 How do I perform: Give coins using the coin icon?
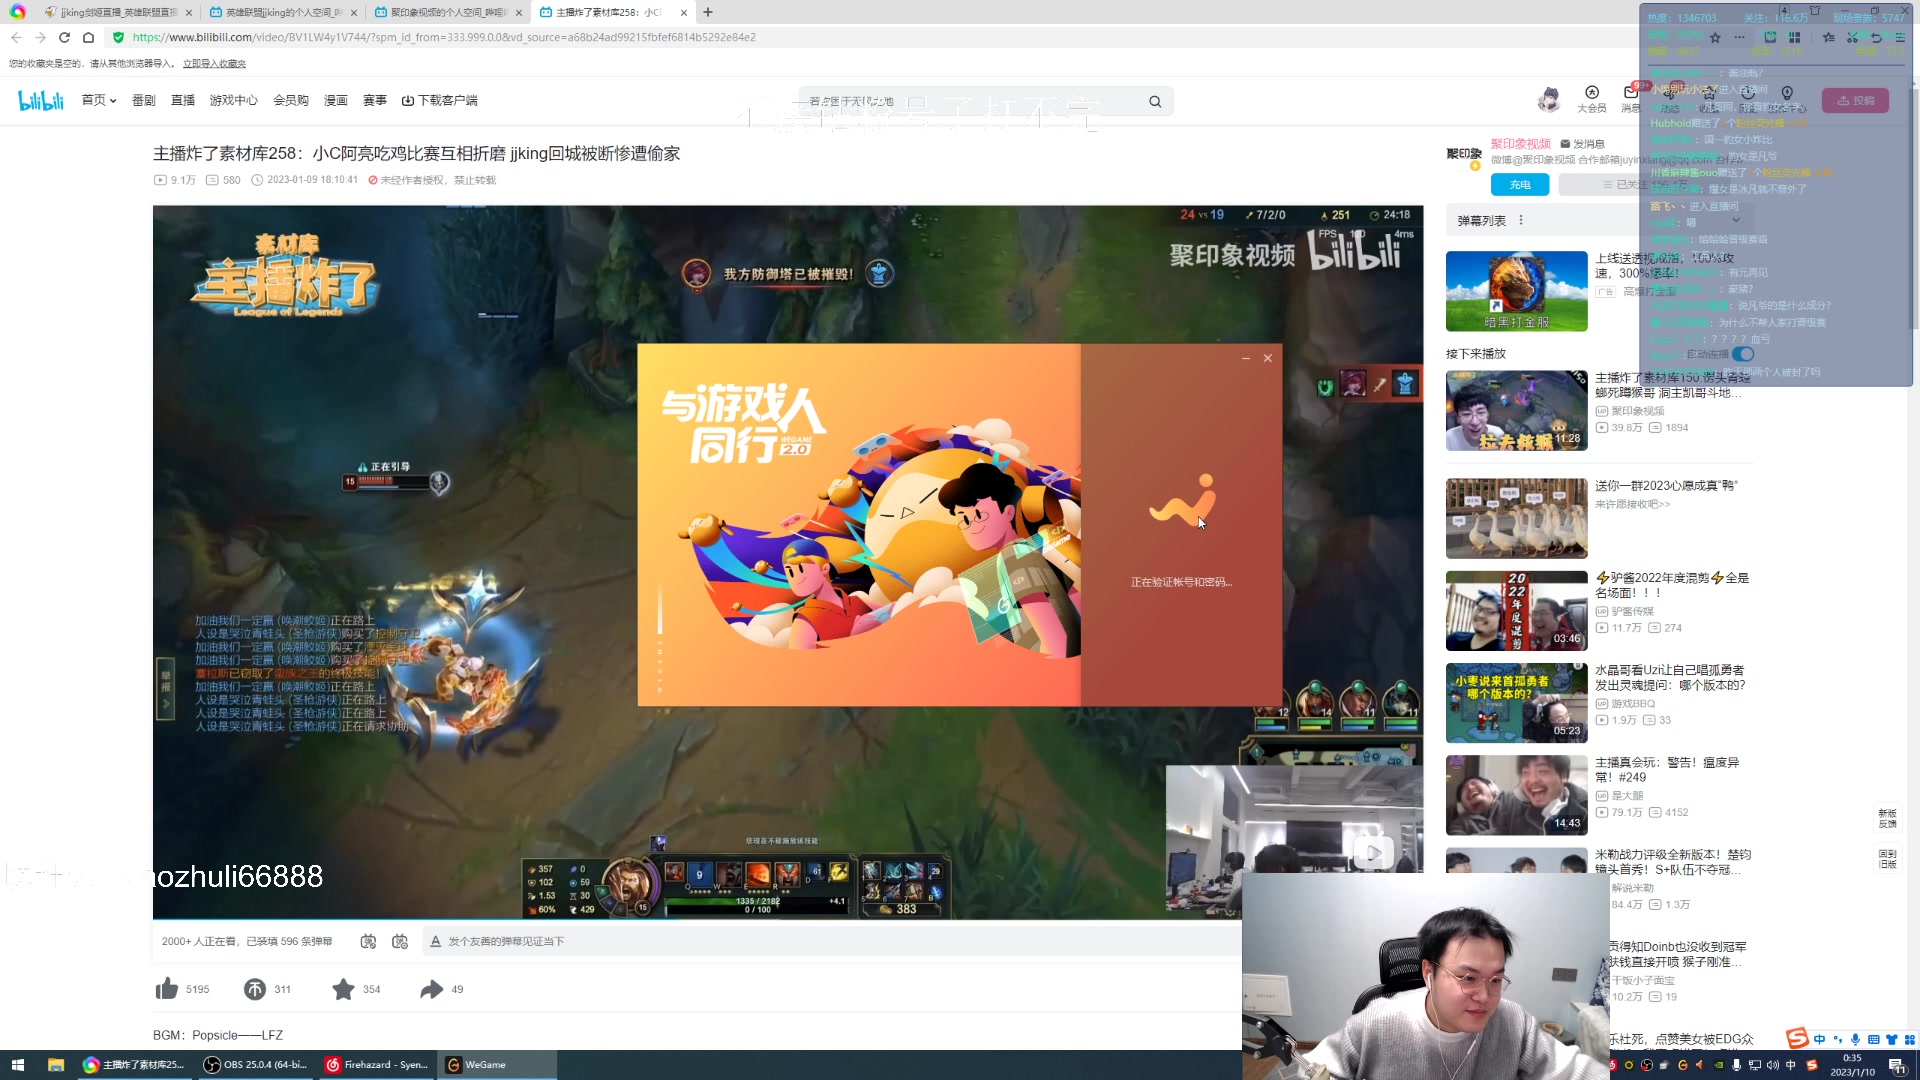(x=255, y=989)
